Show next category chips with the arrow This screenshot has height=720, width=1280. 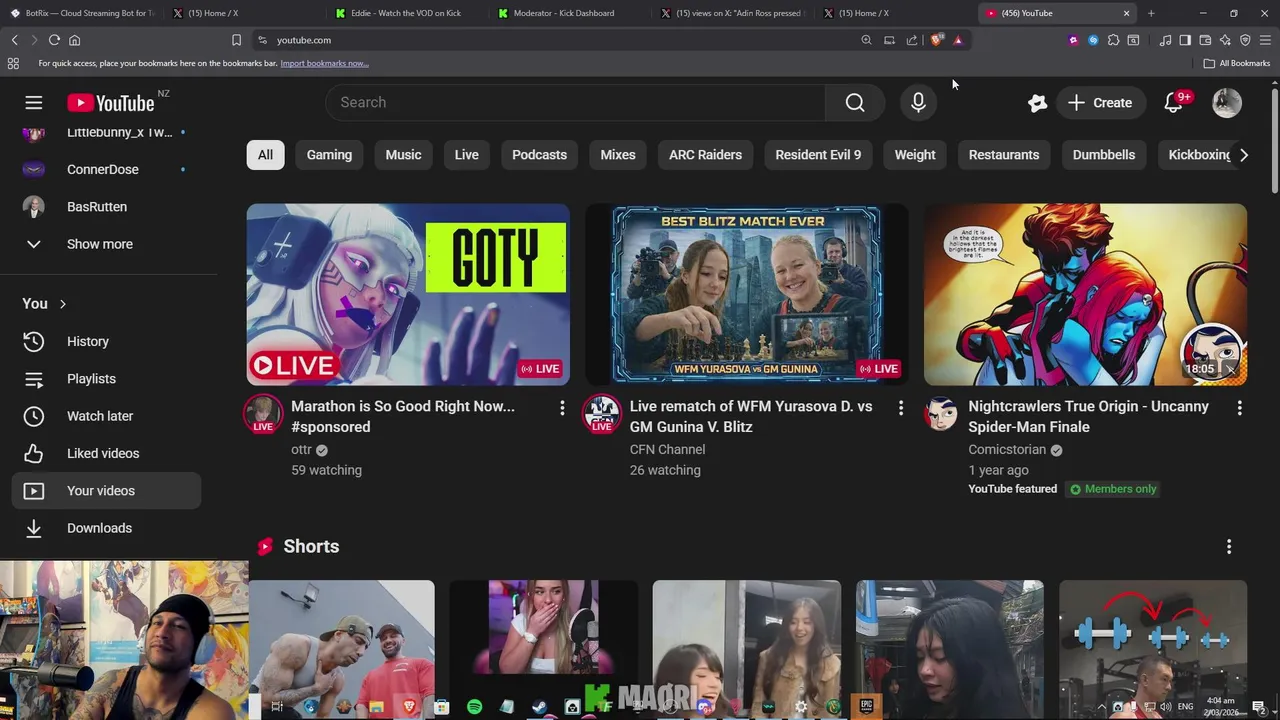tap(1243, 155)
